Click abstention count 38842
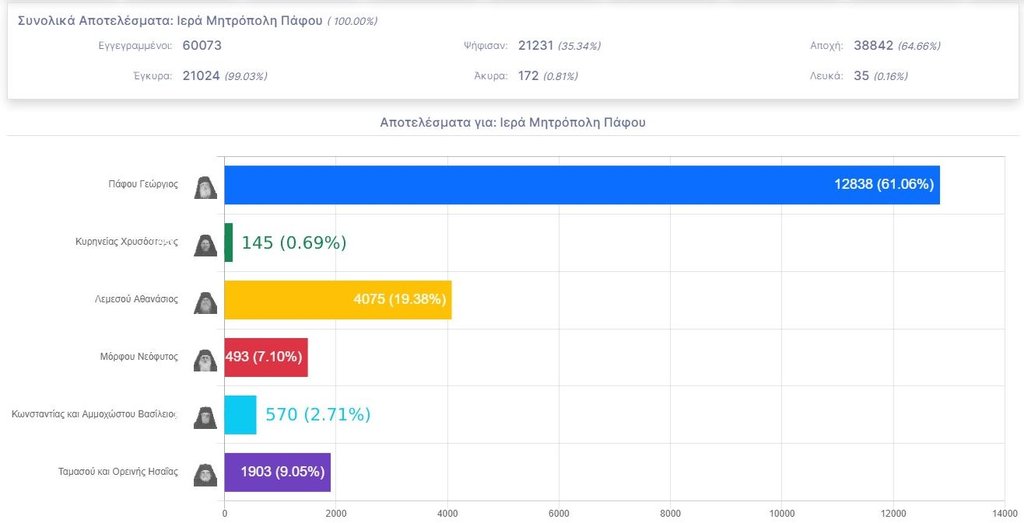This screenshot has height=523, width=1024. click(x=873, y=46)
